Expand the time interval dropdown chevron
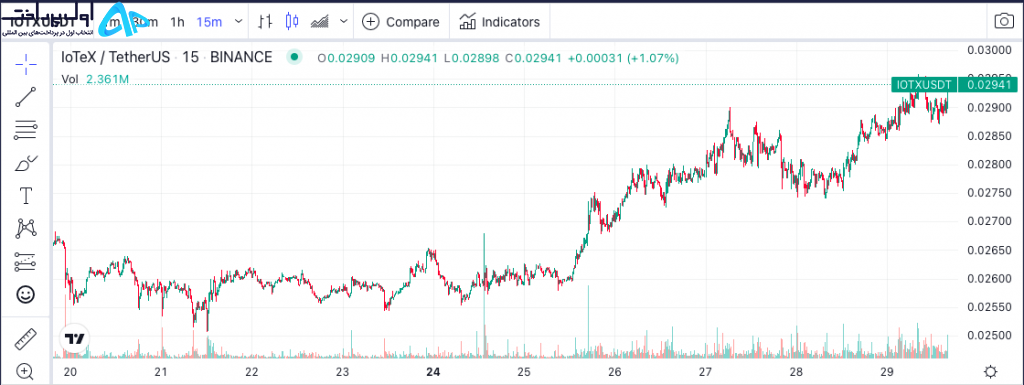Viewport: 1024px width, 385px height. 238,22
